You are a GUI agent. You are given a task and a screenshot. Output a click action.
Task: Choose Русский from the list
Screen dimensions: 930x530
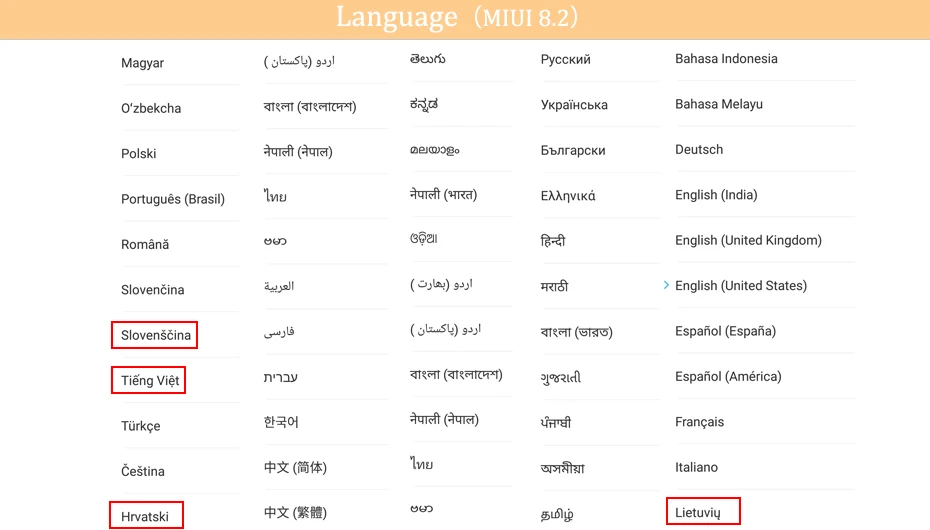pyautogui.click(x=565, y=59)
